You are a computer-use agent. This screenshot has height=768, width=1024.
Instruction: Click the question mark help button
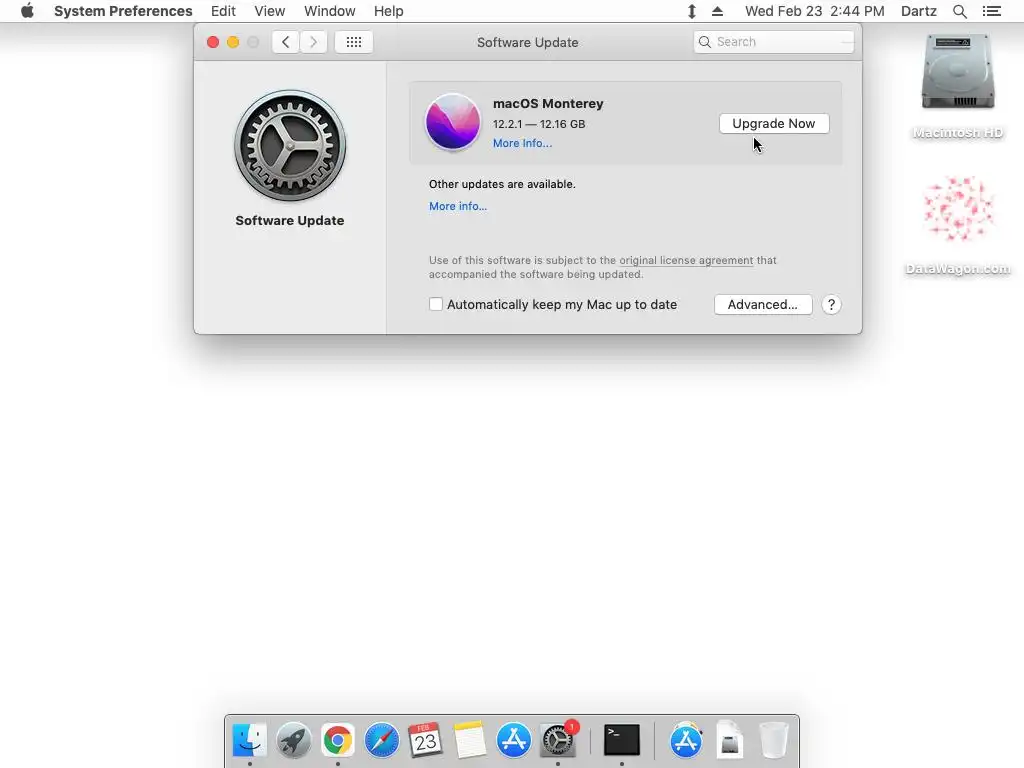click(x=831, y=304)
